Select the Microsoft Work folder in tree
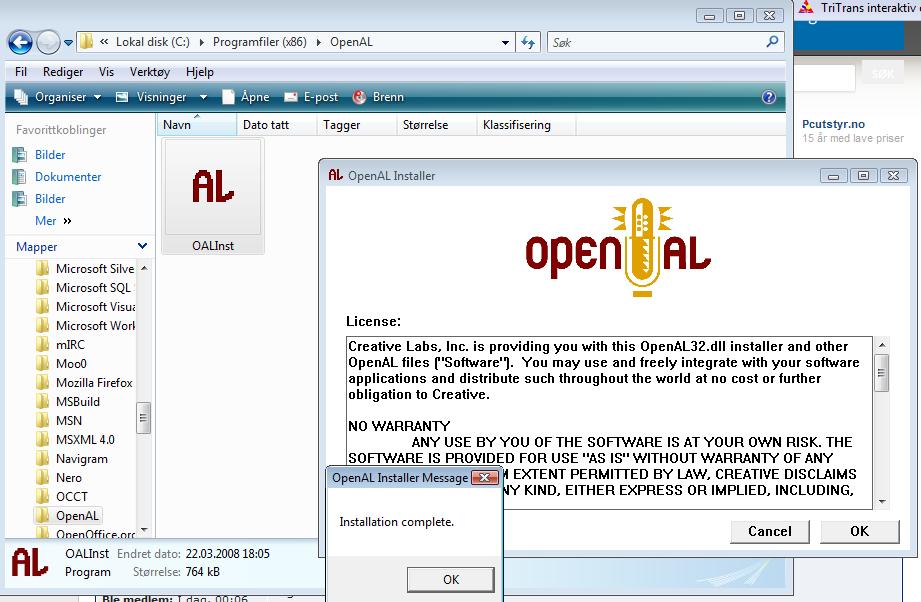 coord(95,325)
